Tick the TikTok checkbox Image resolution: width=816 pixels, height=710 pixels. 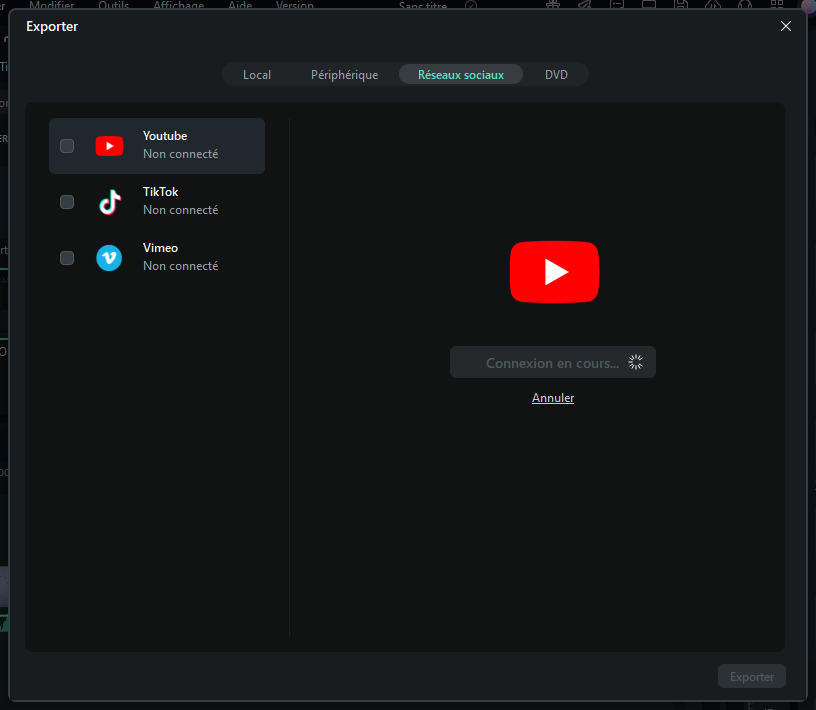point(67,202)
